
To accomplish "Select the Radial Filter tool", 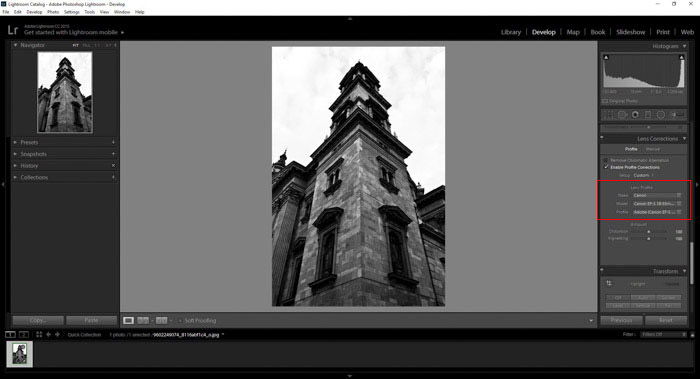I will (x=661, y=115).
